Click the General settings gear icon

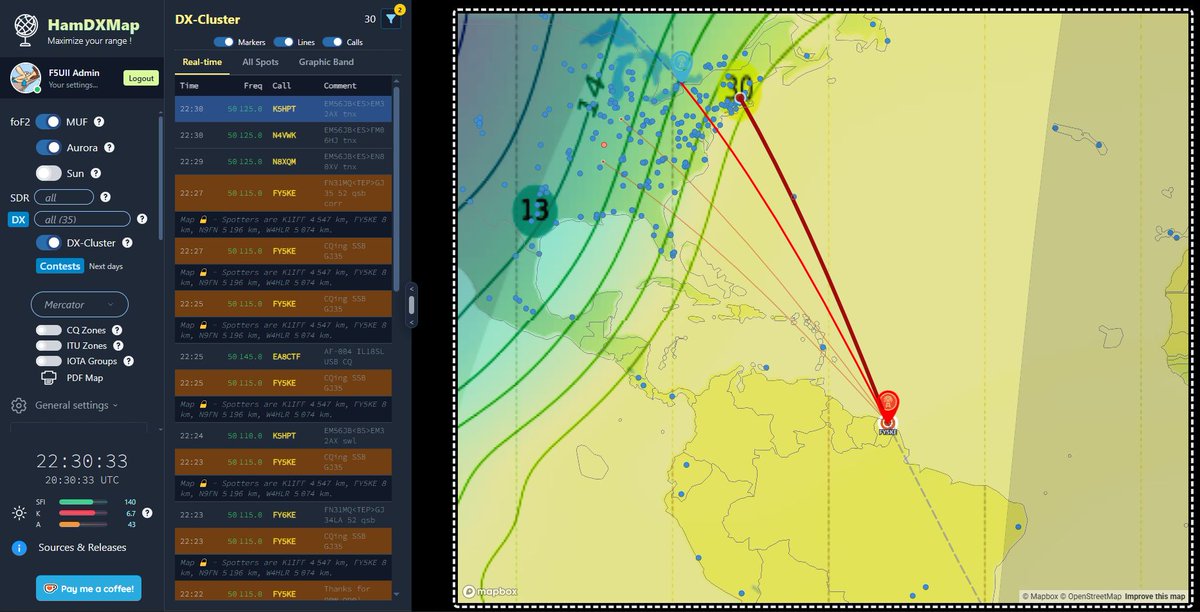click(x=18, y=405)
